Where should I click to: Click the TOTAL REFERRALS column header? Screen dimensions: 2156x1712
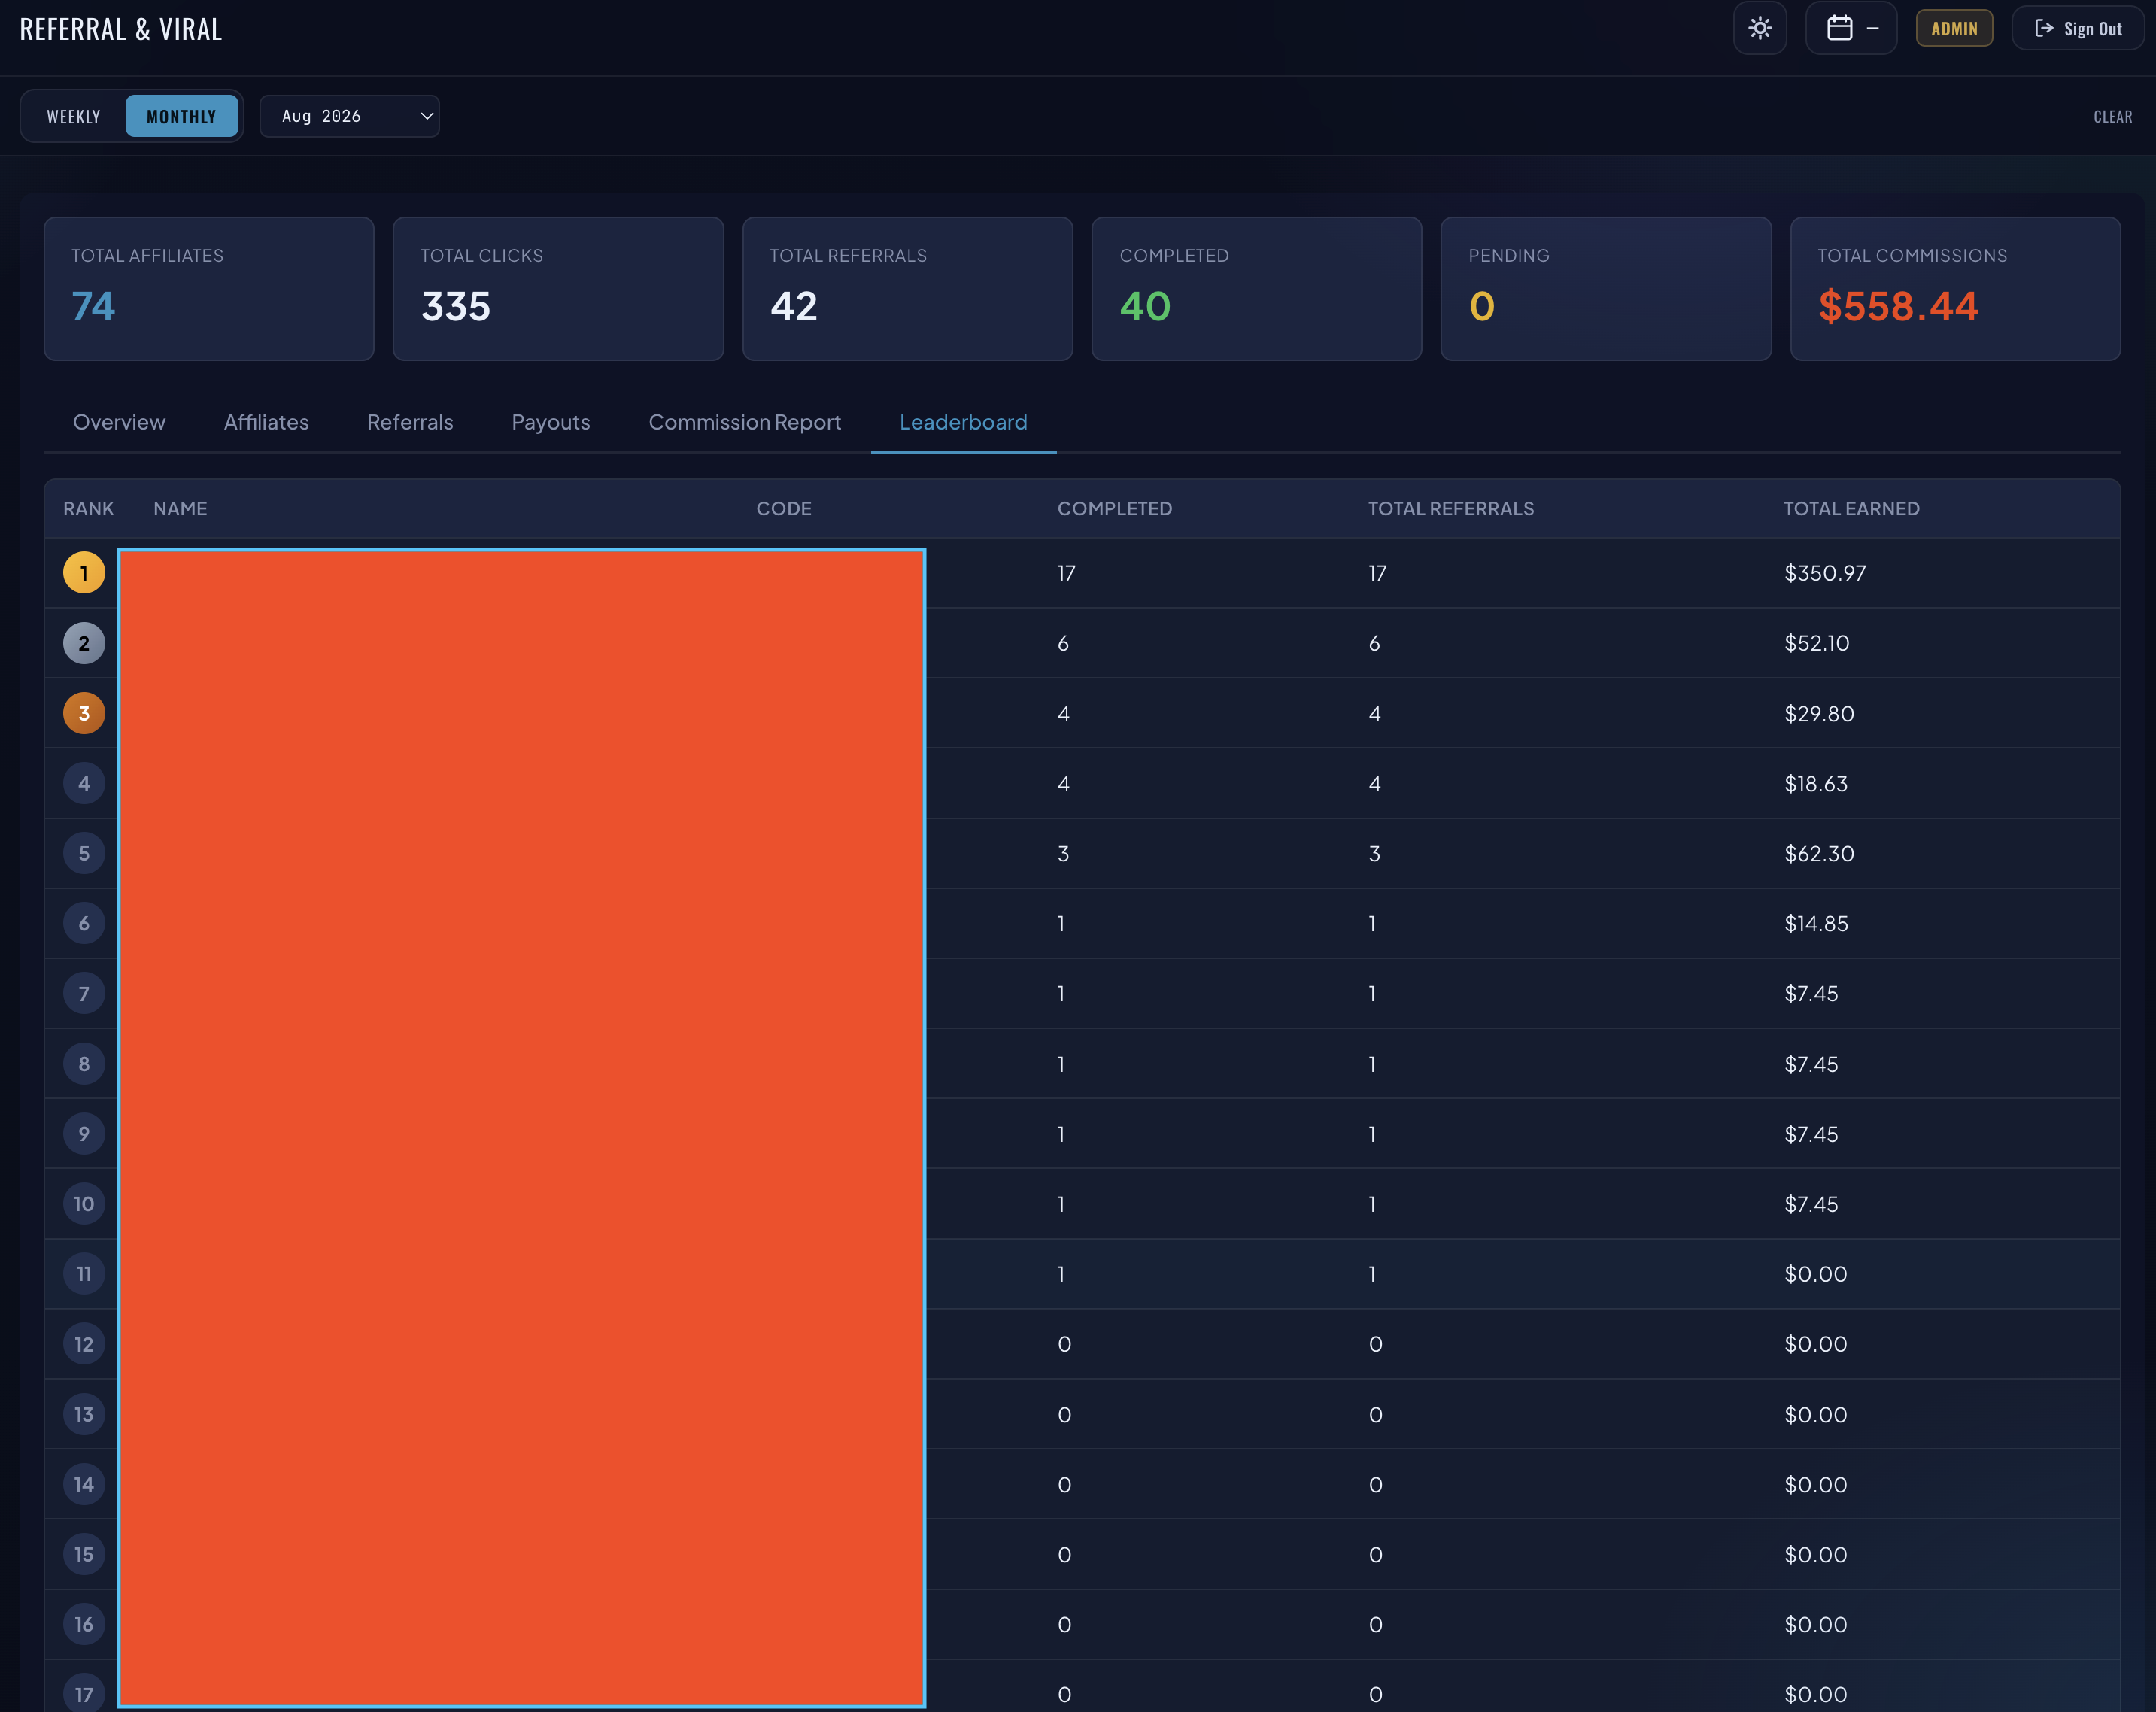point(1450,508)
